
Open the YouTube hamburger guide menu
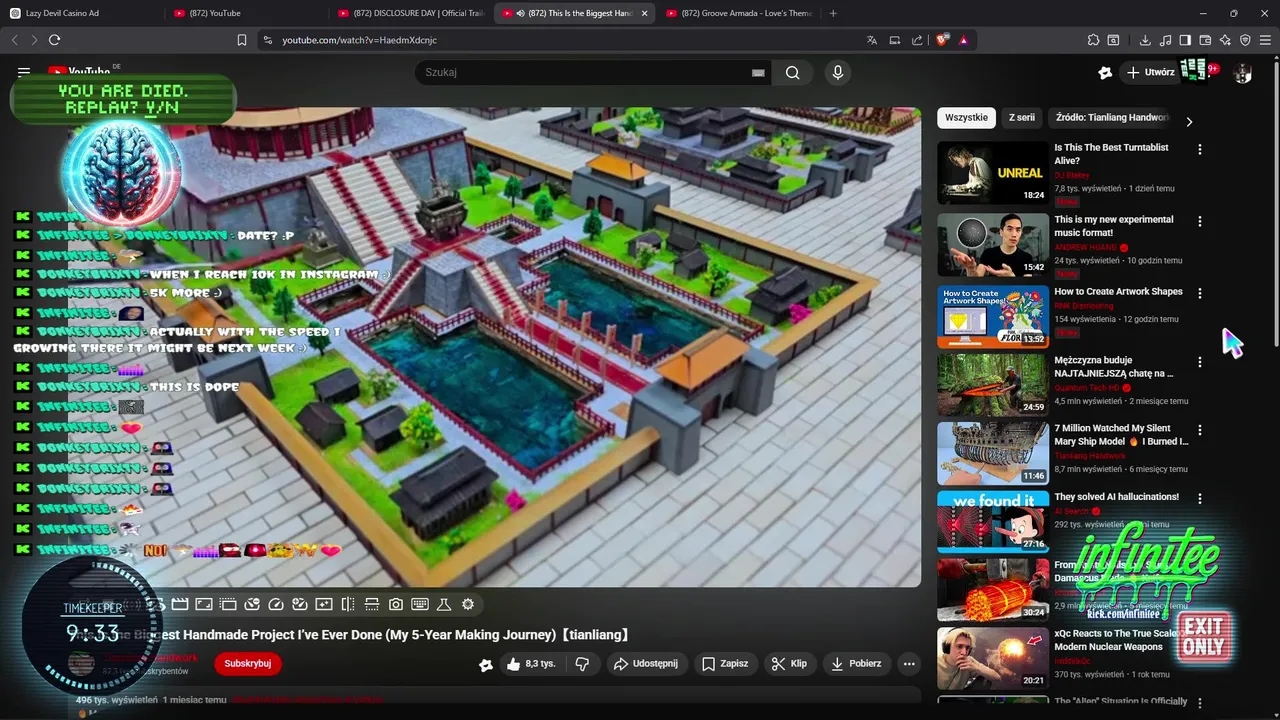pyautogui.click(x=24, y=72)
